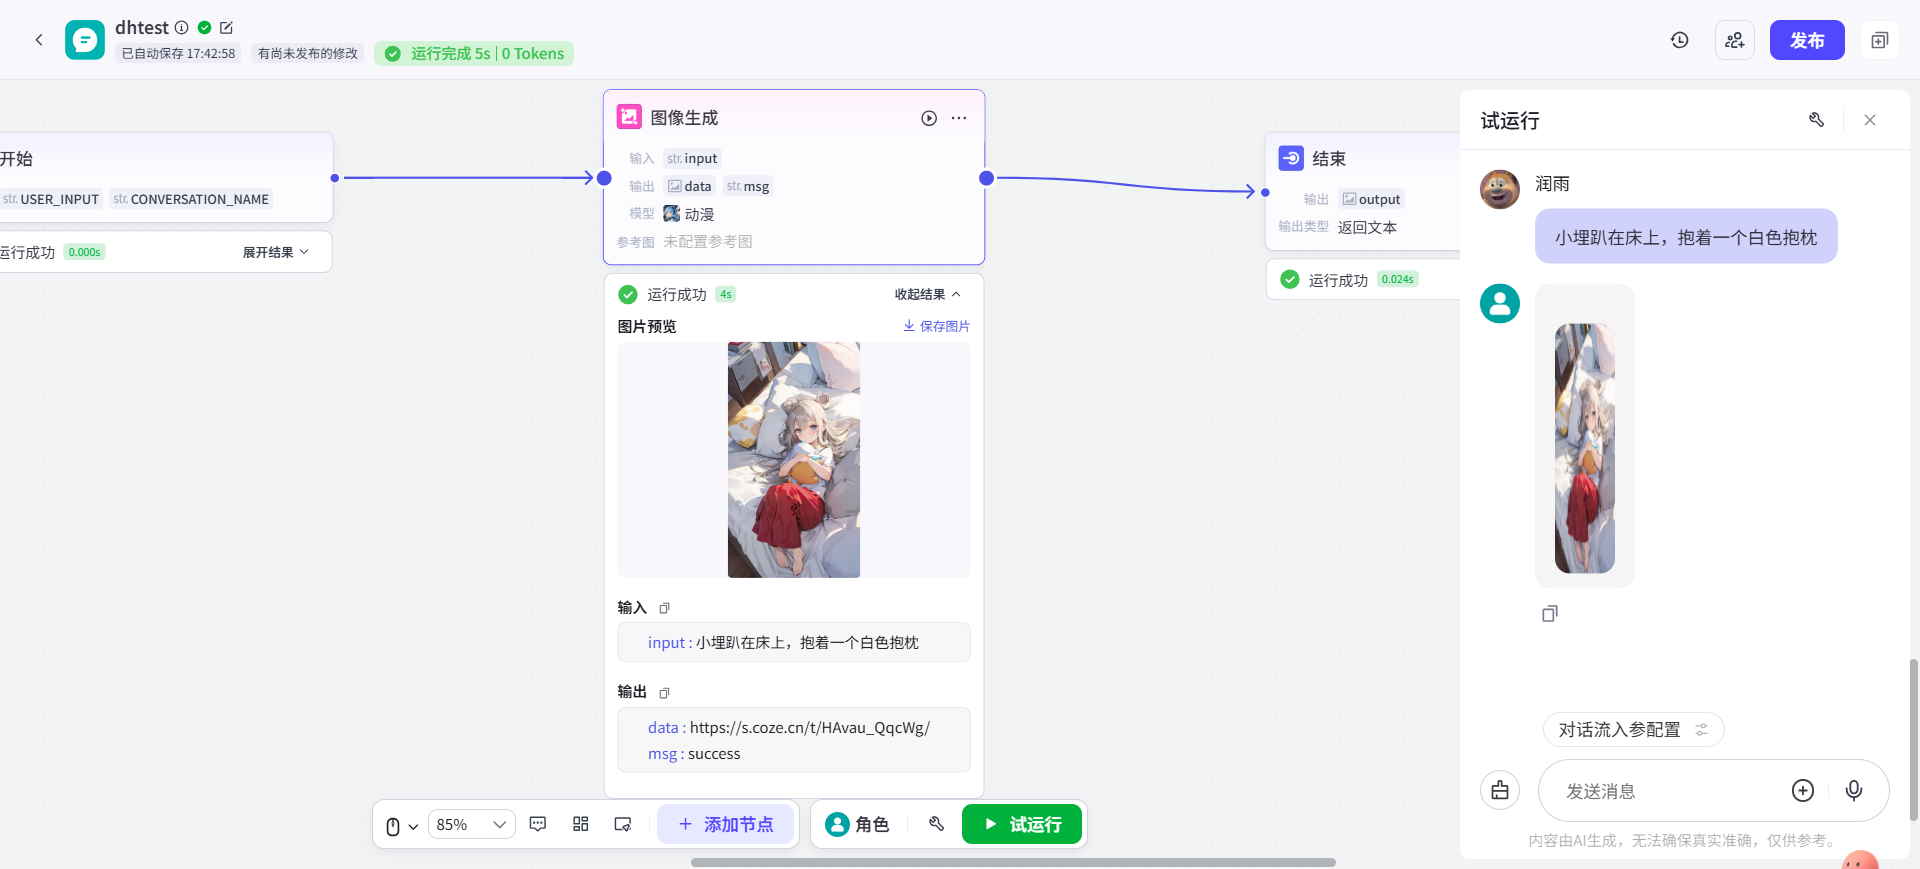Collapse the result via 收起结果
The width and height of the screenshot is (1920, 869).
(928, 294)
